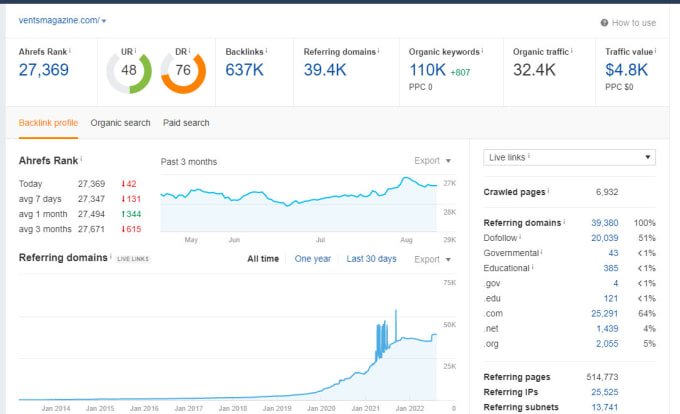Open the .com count 25,291 link
This screenshot has height=414, width=680.
click(x=605, y=313)
